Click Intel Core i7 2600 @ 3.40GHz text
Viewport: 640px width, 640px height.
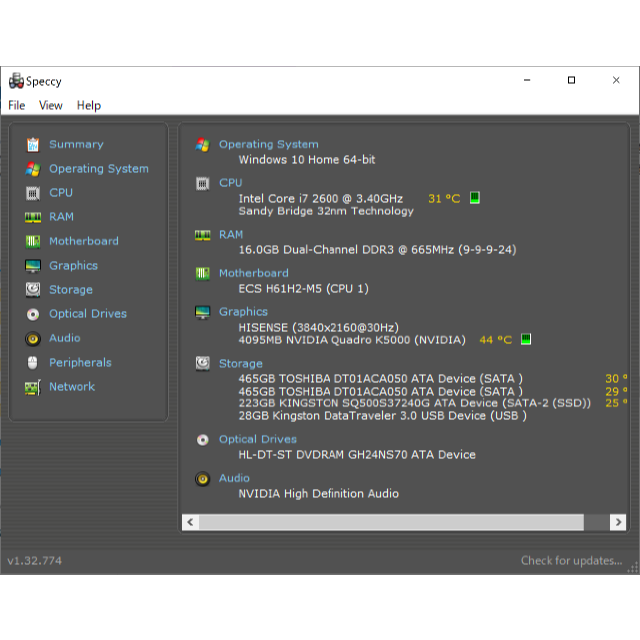click(x=321, y=199)
